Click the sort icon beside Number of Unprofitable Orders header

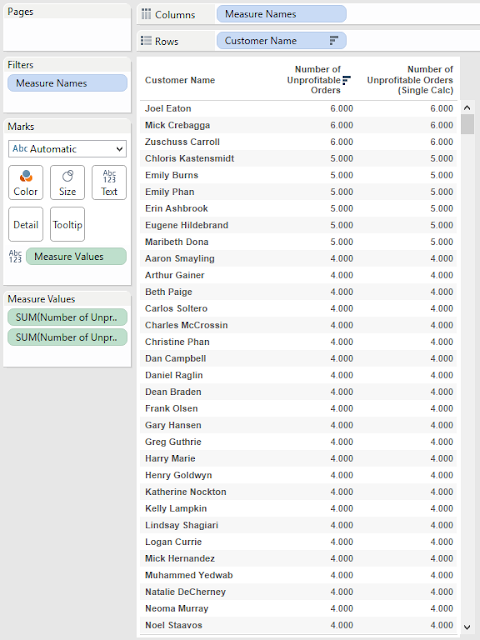coord(347,80)
